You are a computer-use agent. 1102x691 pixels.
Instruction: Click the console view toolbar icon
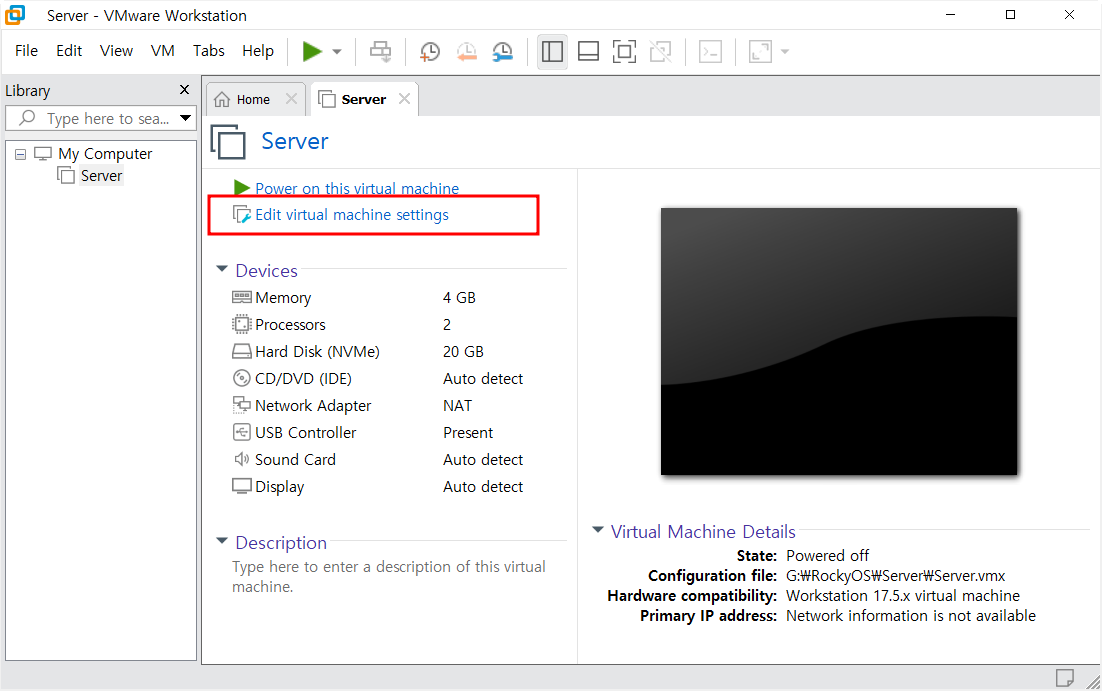[711, 51]
